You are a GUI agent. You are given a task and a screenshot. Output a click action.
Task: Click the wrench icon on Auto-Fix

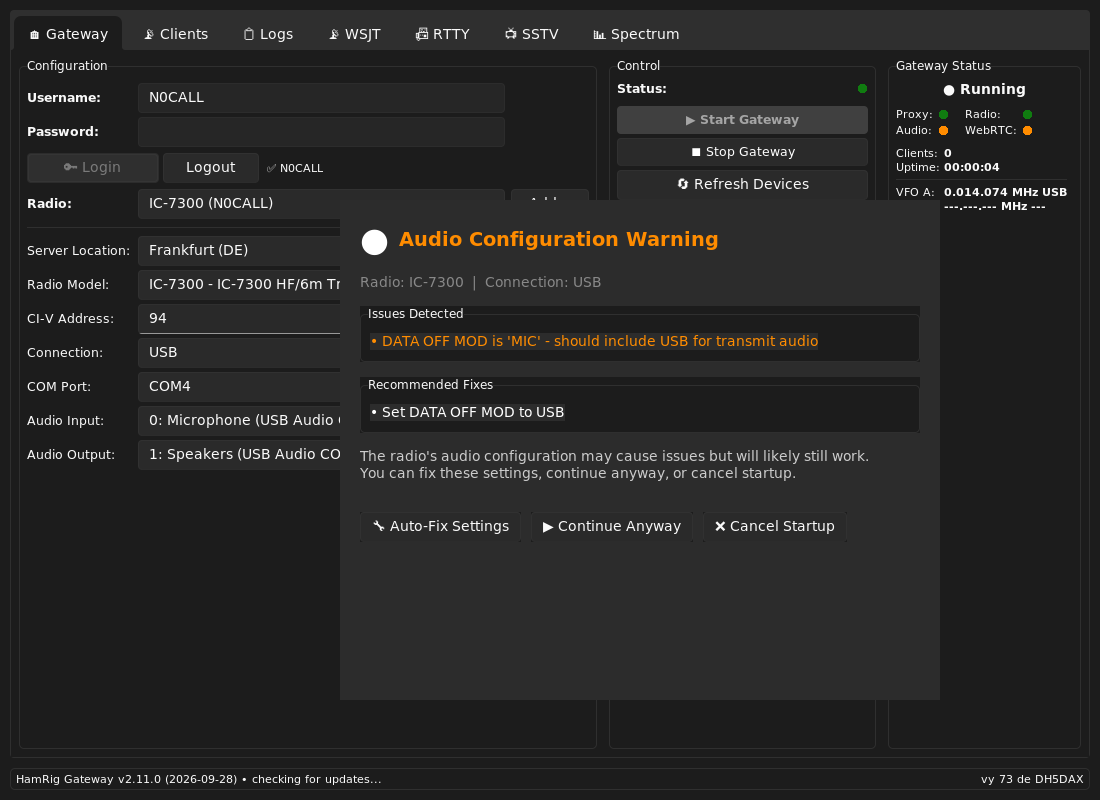click(x=379, y=526)
